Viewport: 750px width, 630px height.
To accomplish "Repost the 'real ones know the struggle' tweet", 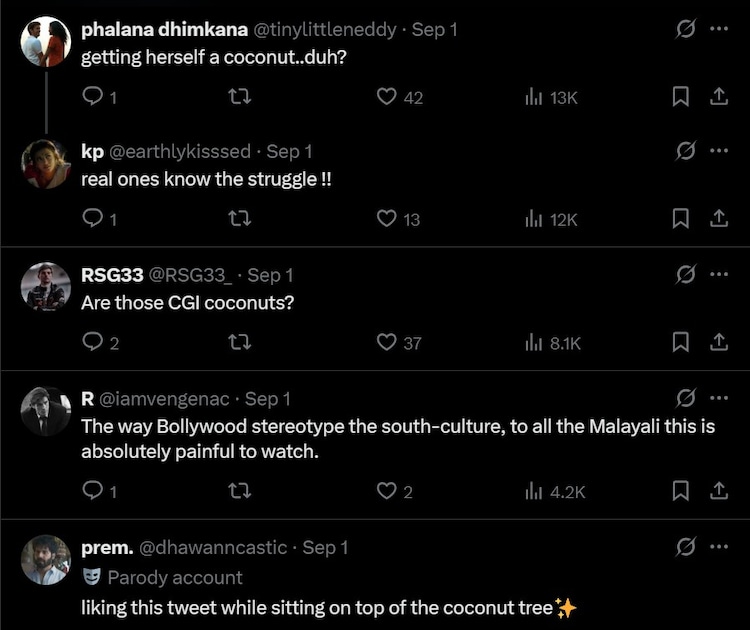I will [x=239, y=219].
